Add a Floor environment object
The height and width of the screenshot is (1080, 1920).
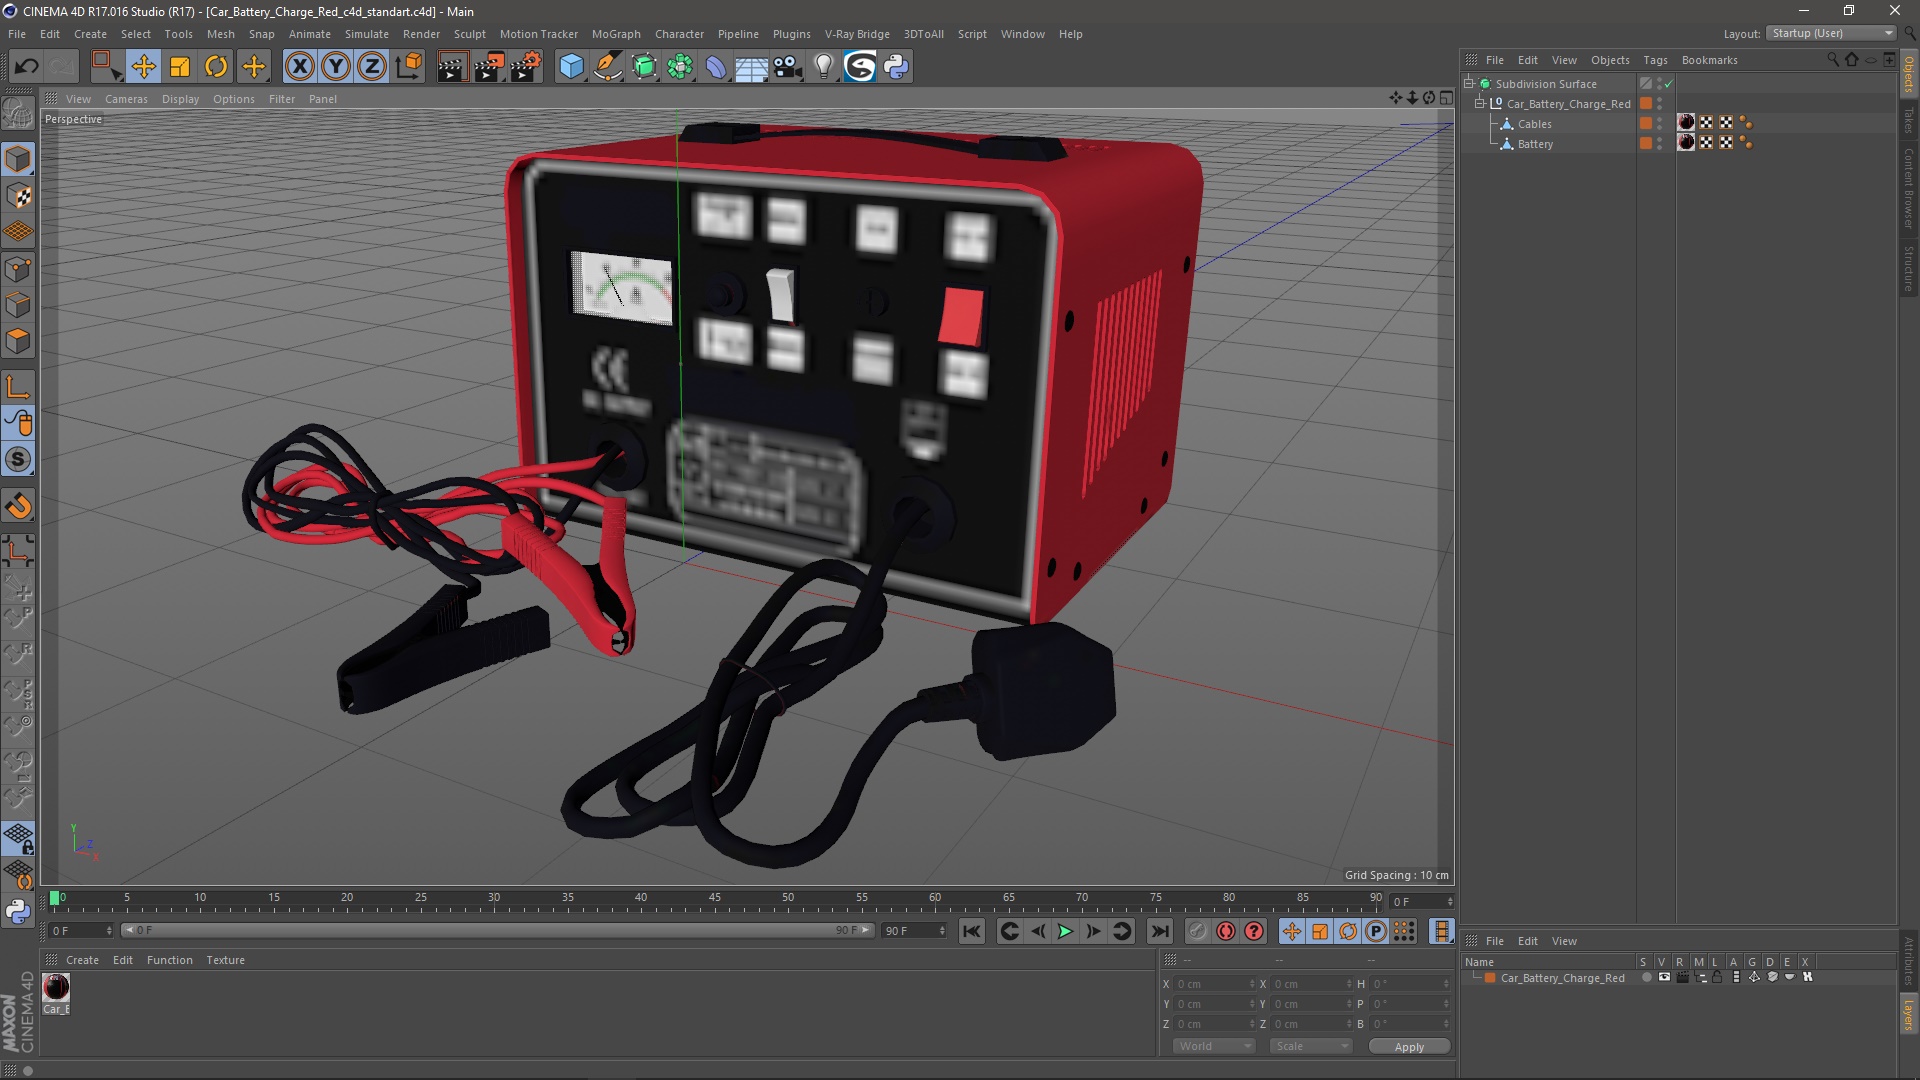[x=752, y=67]
